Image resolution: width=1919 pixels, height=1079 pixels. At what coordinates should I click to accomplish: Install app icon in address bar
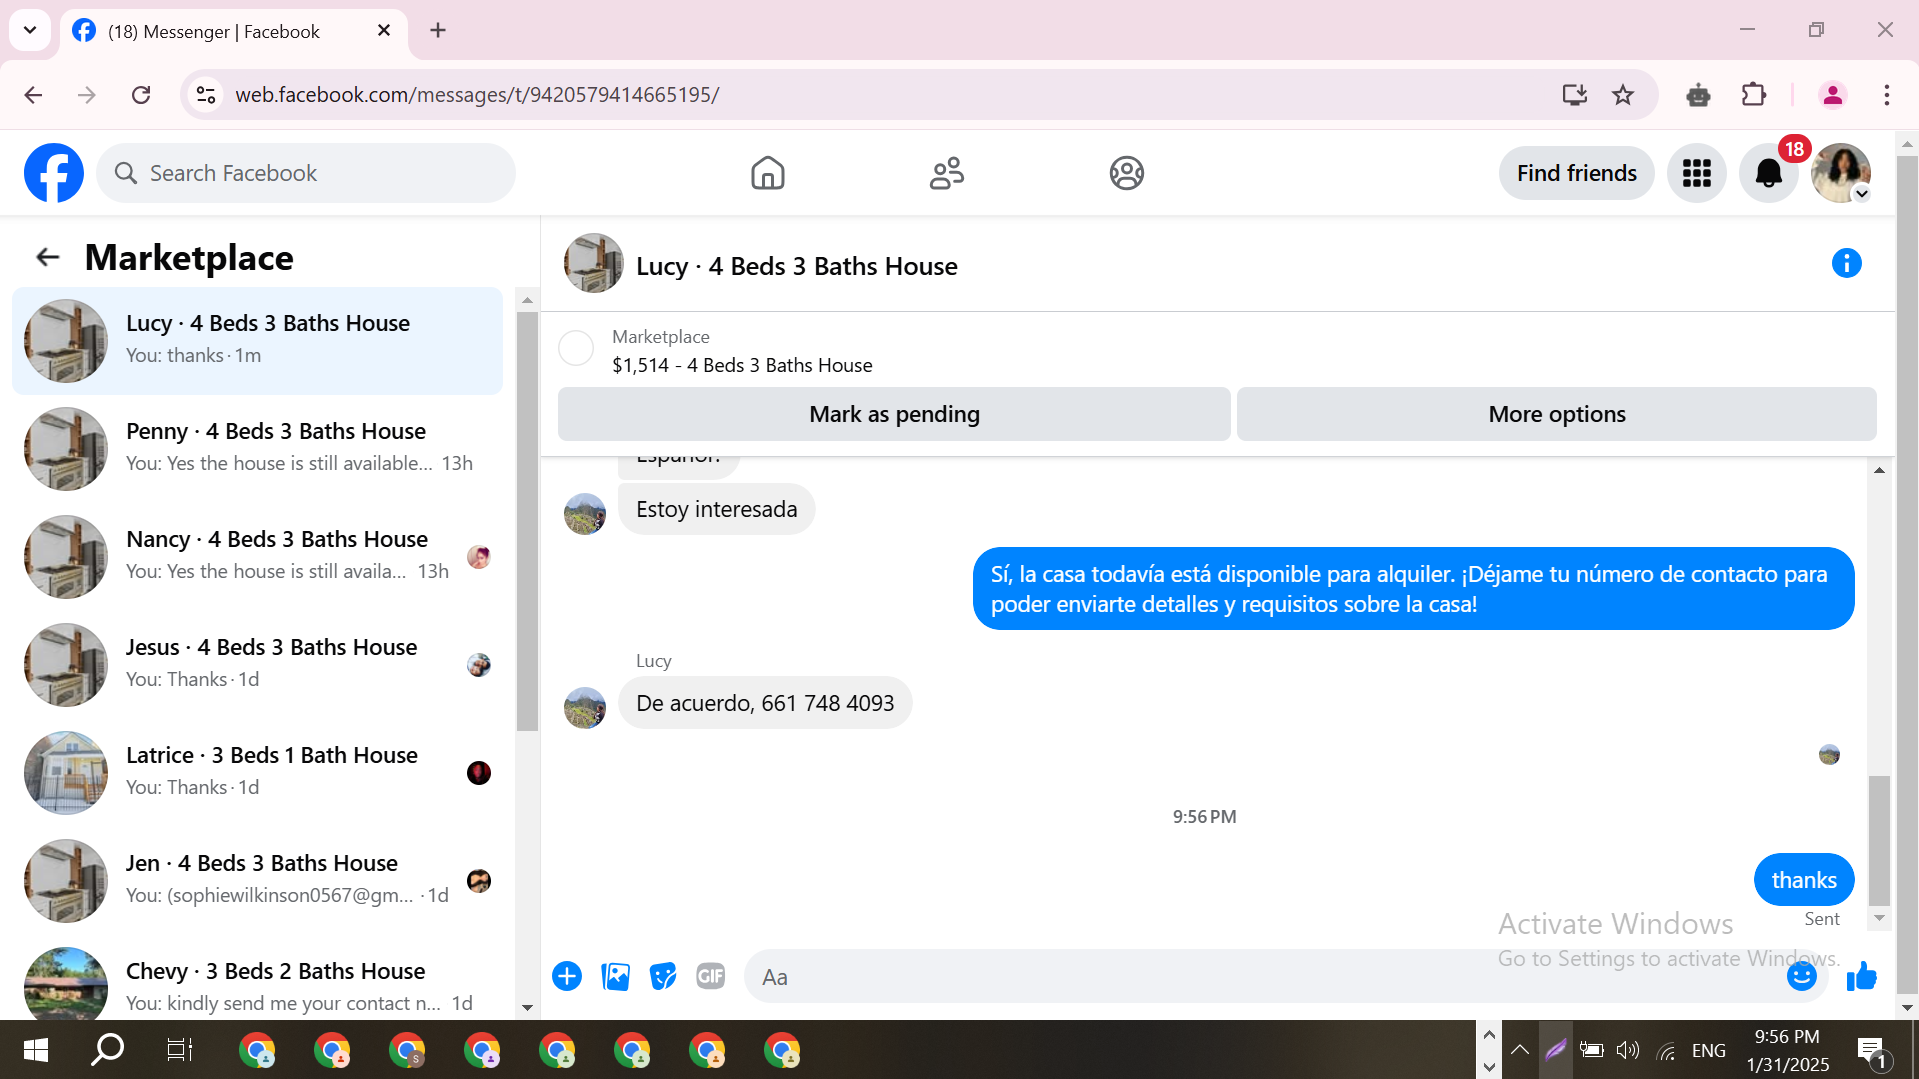[x=1575, y=95]
